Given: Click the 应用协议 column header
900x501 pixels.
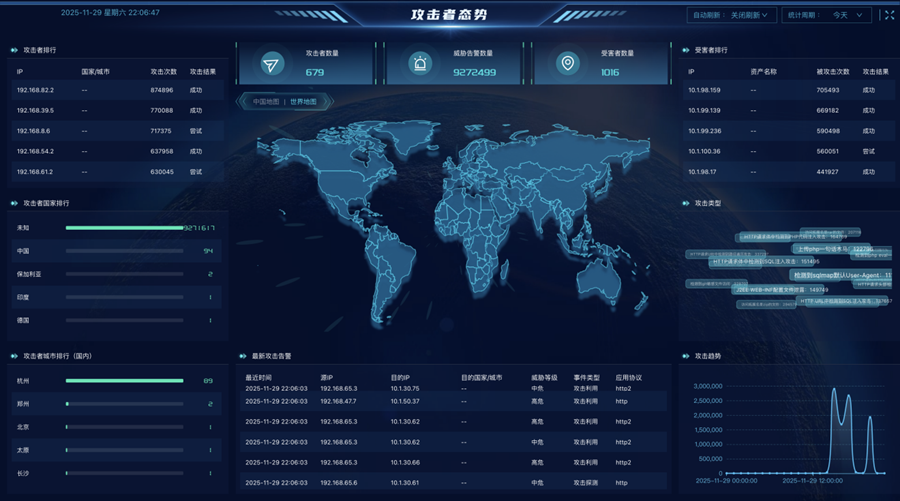Looking at the screenshot, I should click(629, 378).
